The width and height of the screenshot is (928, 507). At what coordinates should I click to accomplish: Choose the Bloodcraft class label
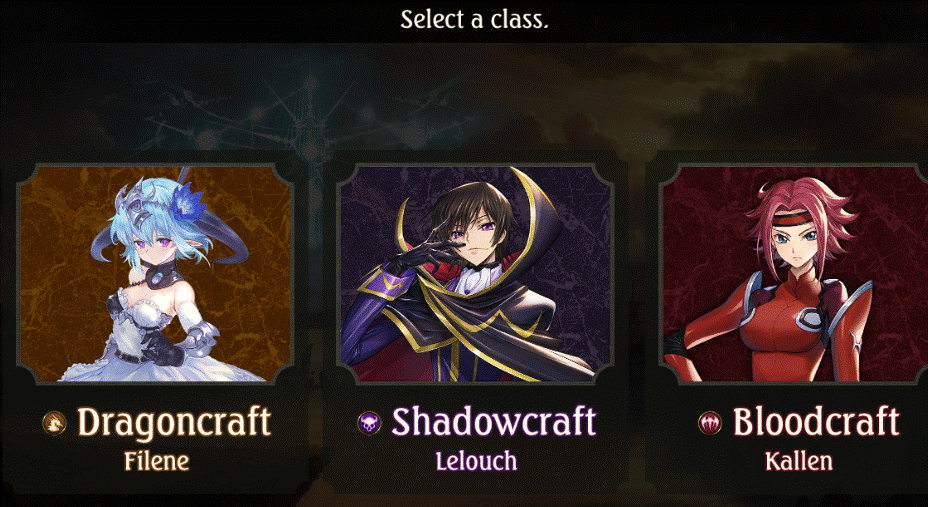[817, 422]
